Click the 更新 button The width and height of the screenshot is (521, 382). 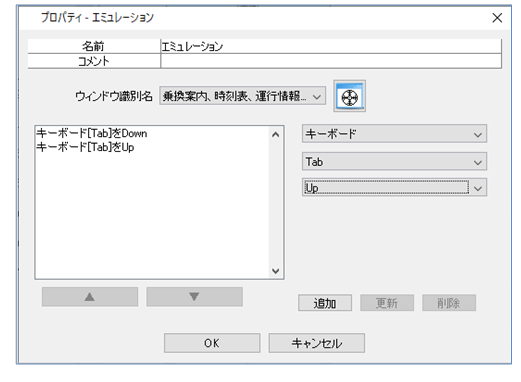tap(387, 303)
